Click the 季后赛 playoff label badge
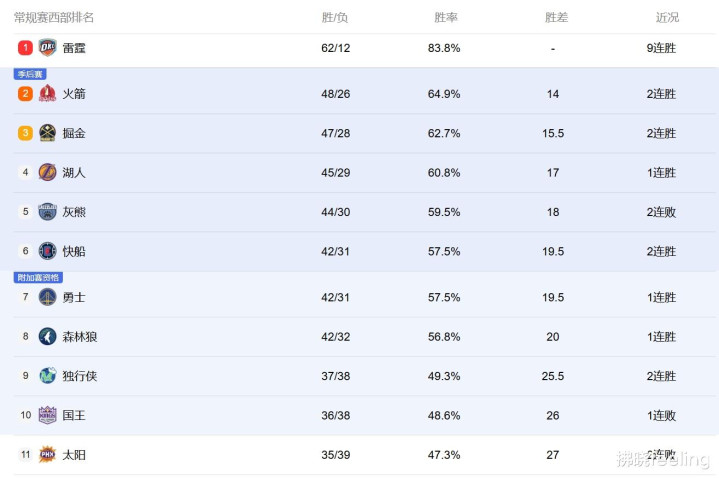The image size is (719, 478). tap(30, 74)
